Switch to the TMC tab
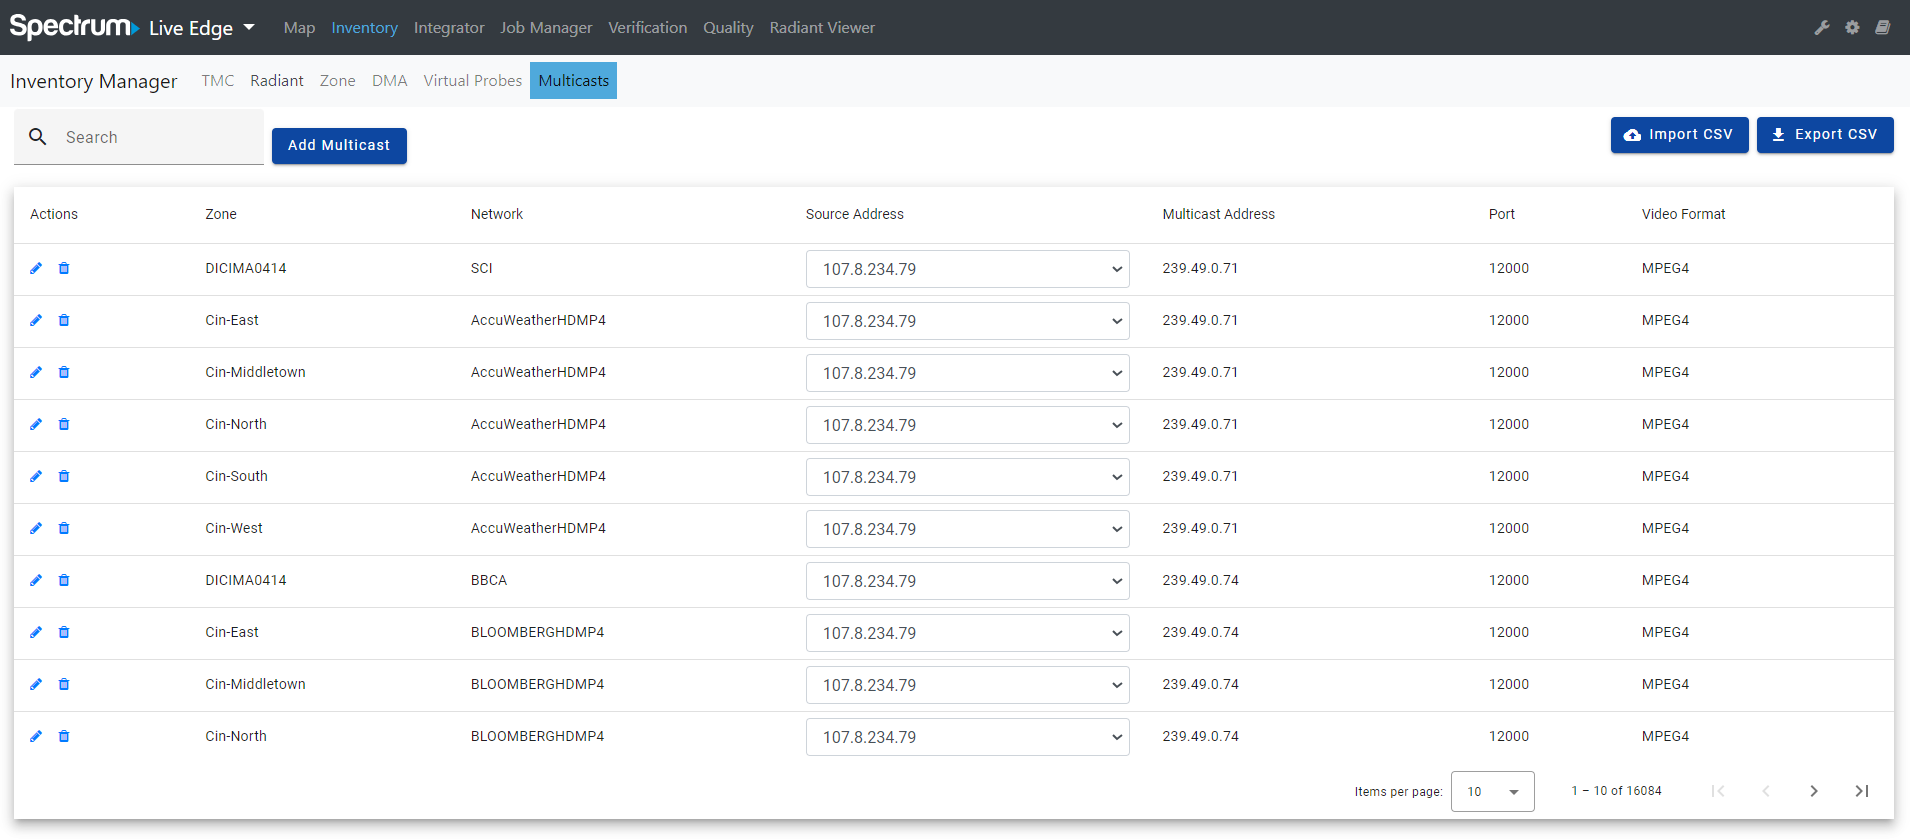The width and height of the screenshot is (1910, 840). [218, 81]
